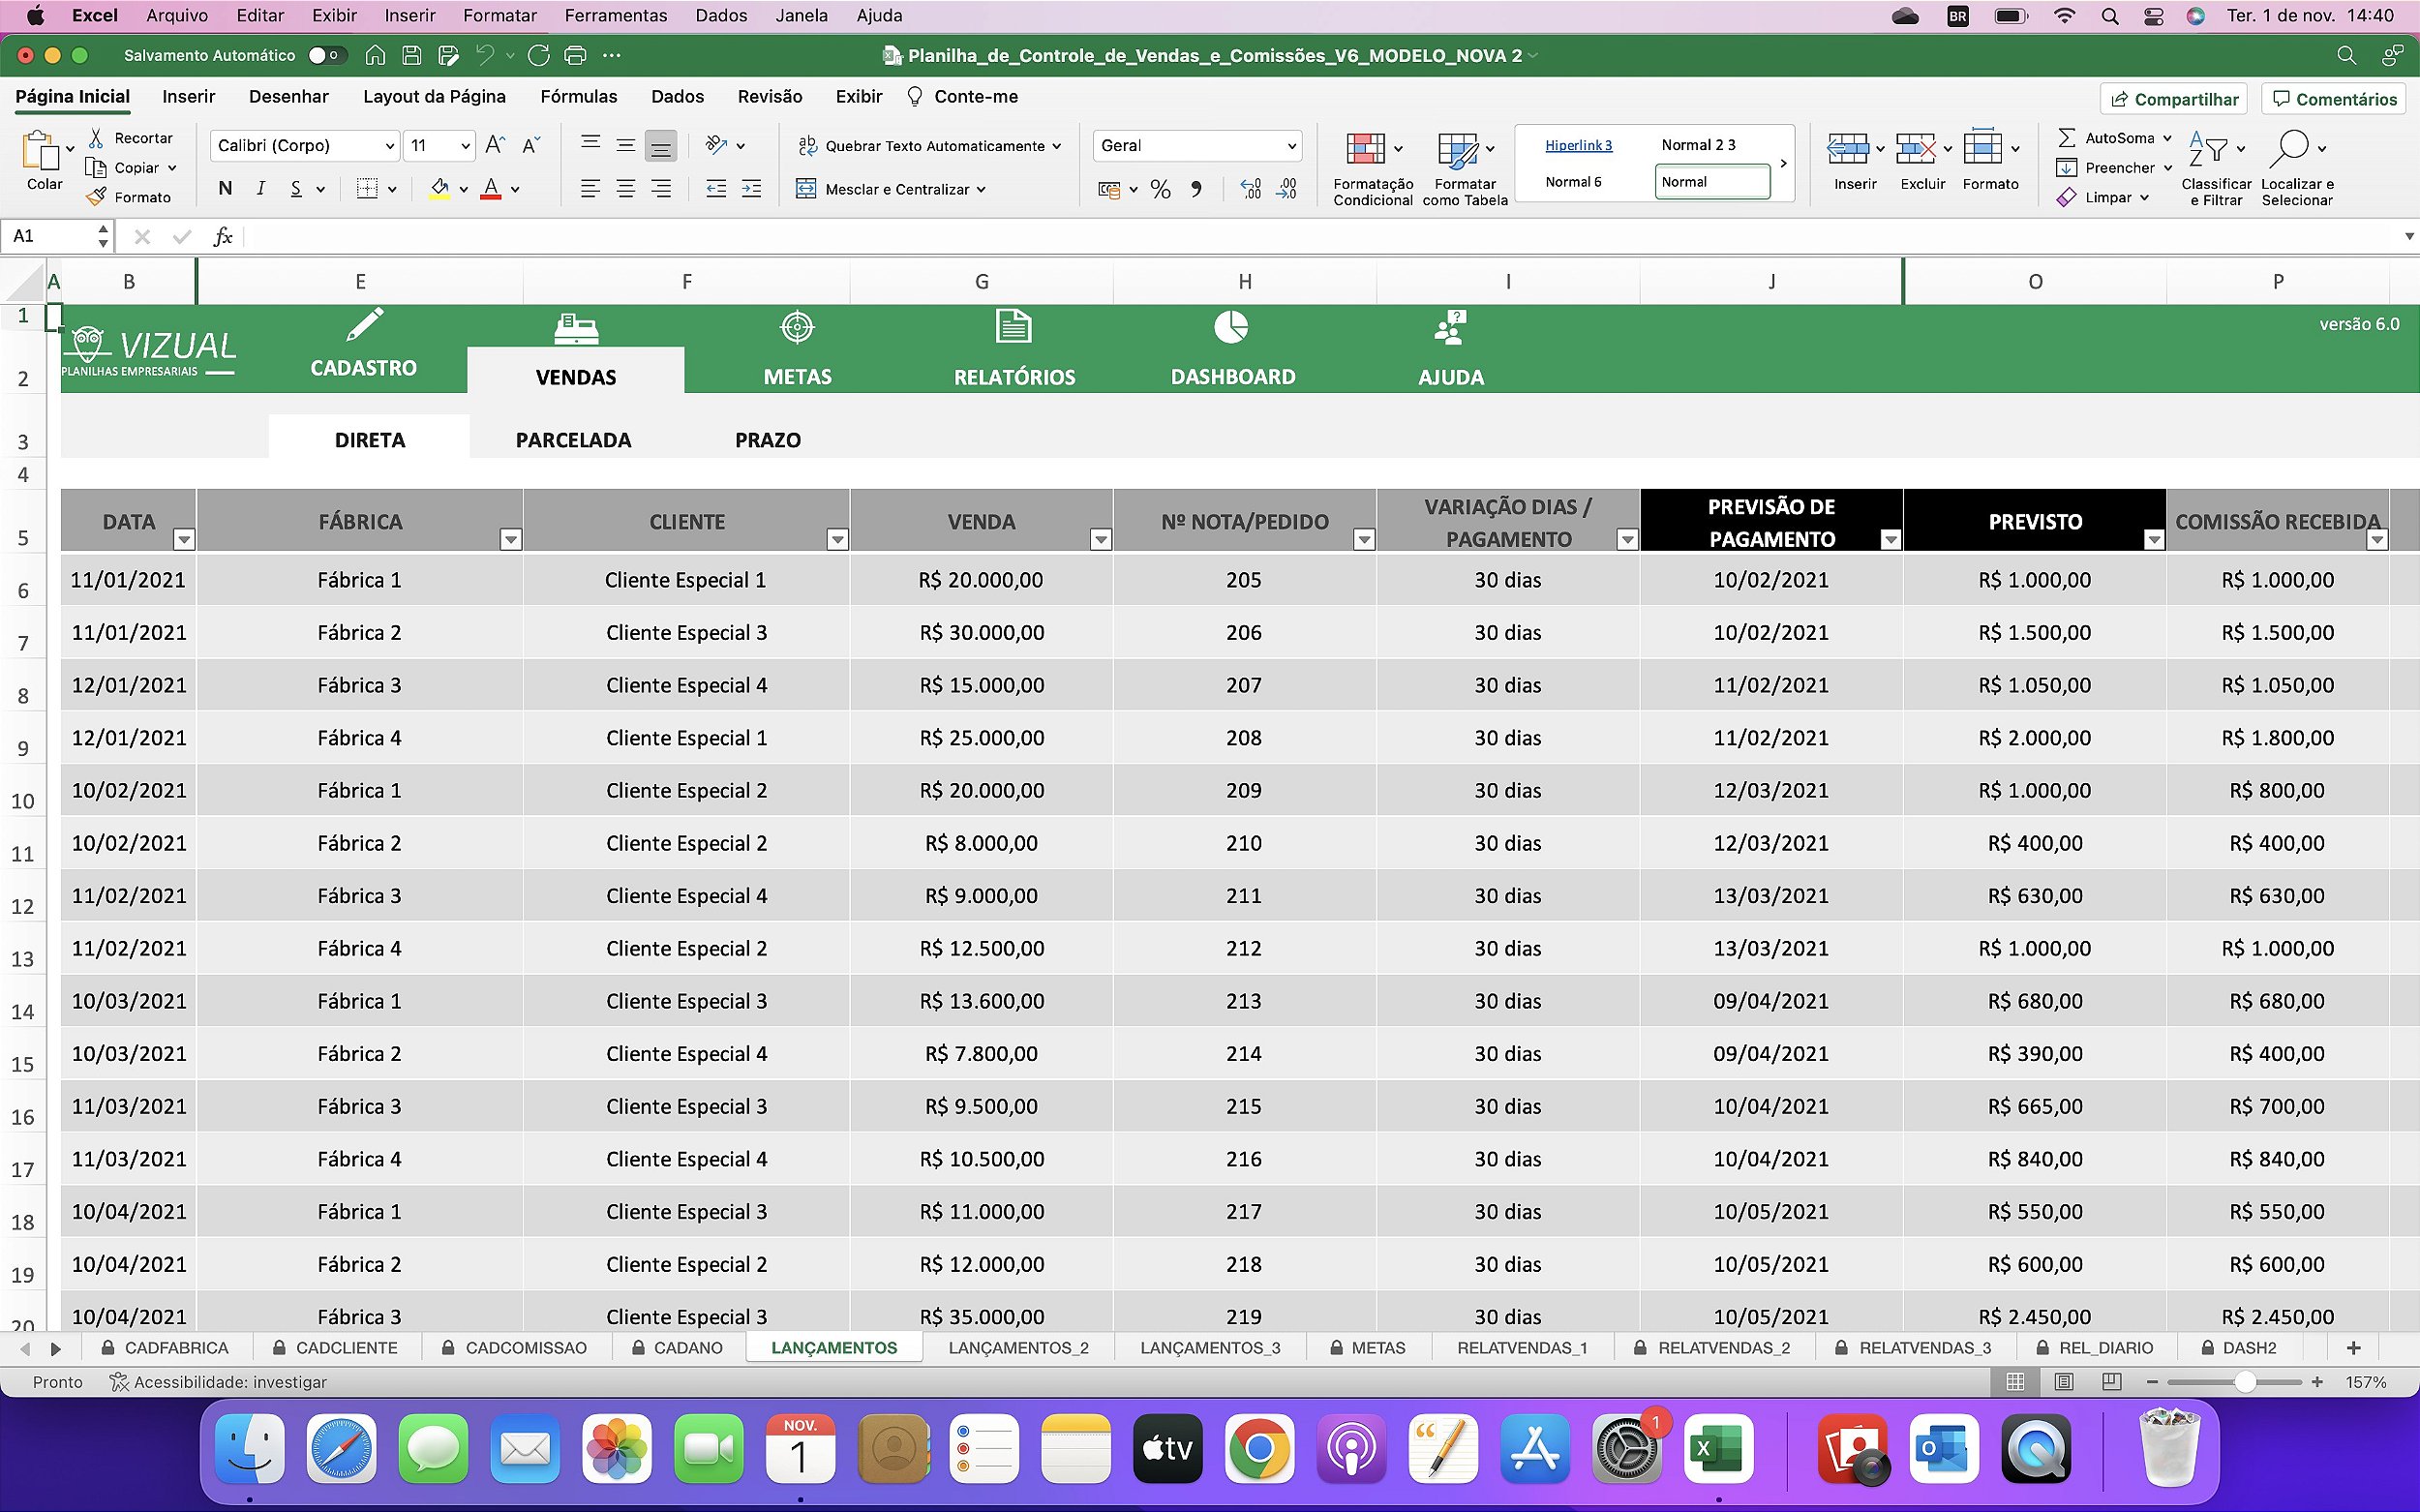Open the CLIENTE column filter dropdown

(837, 538)
